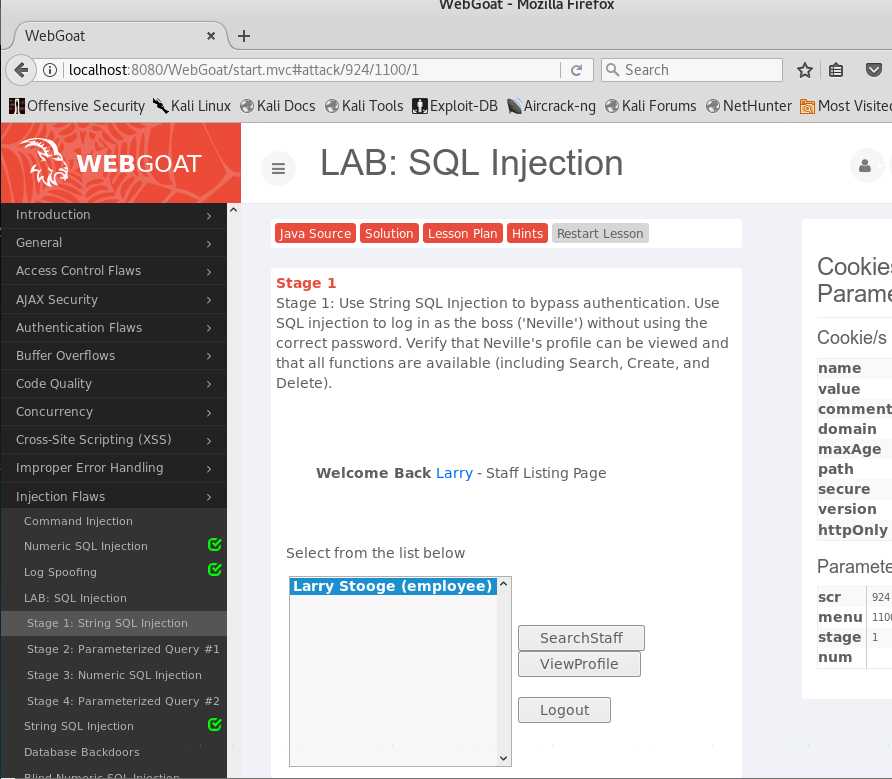
Task: Click green checkmark next to Numeric SQL Injection
Action: tap(214, 545)
